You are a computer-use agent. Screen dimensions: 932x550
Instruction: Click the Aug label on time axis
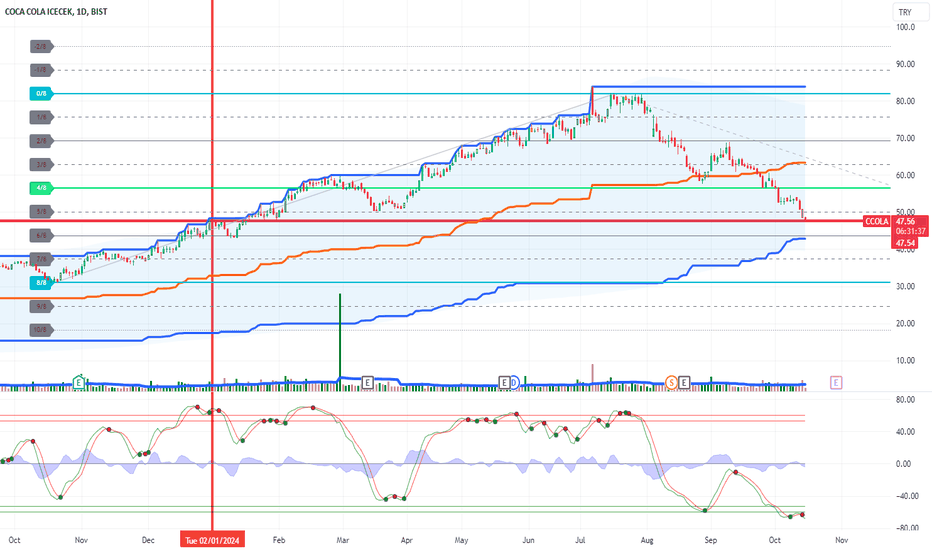647,540
